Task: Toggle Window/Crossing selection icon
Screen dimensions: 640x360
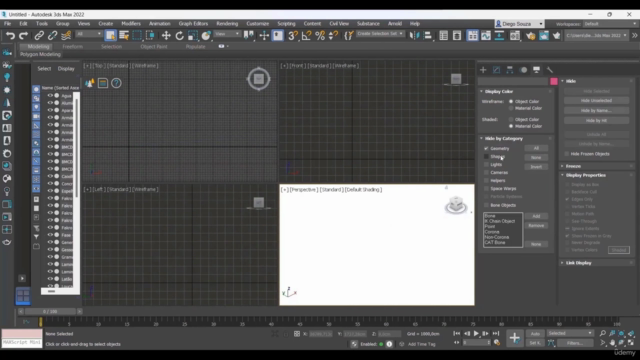Action: click(x=150, y=36)
